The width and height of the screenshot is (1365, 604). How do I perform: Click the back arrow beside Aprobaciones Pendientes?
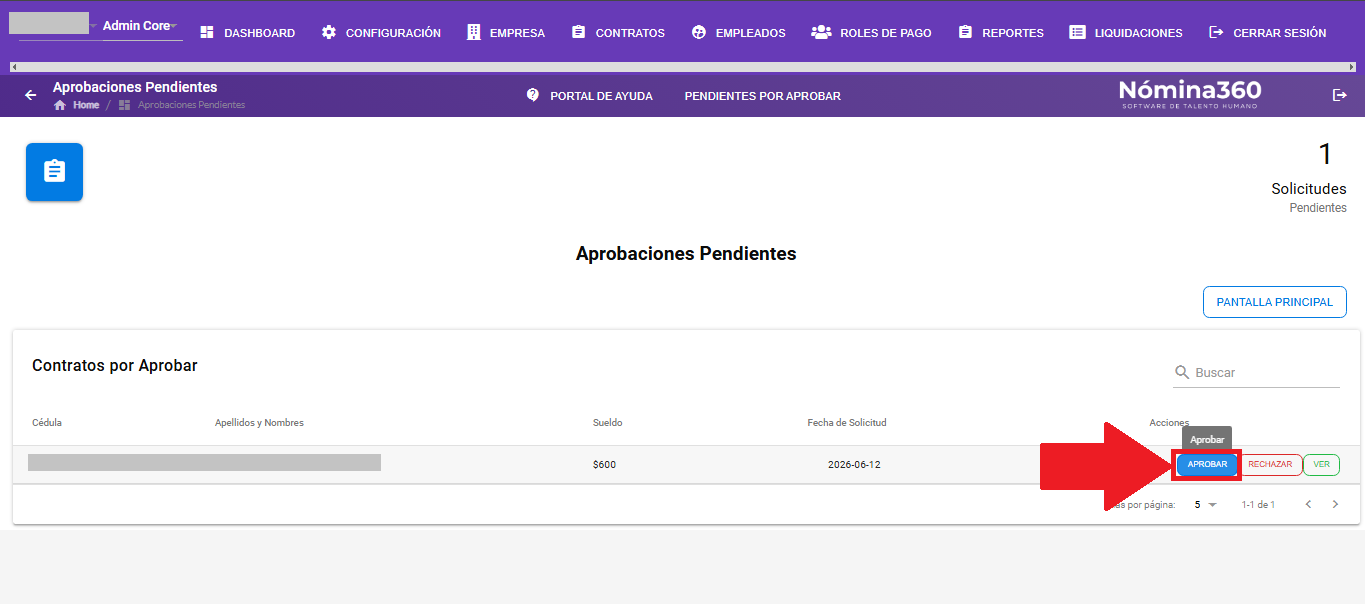pos(31,95)
